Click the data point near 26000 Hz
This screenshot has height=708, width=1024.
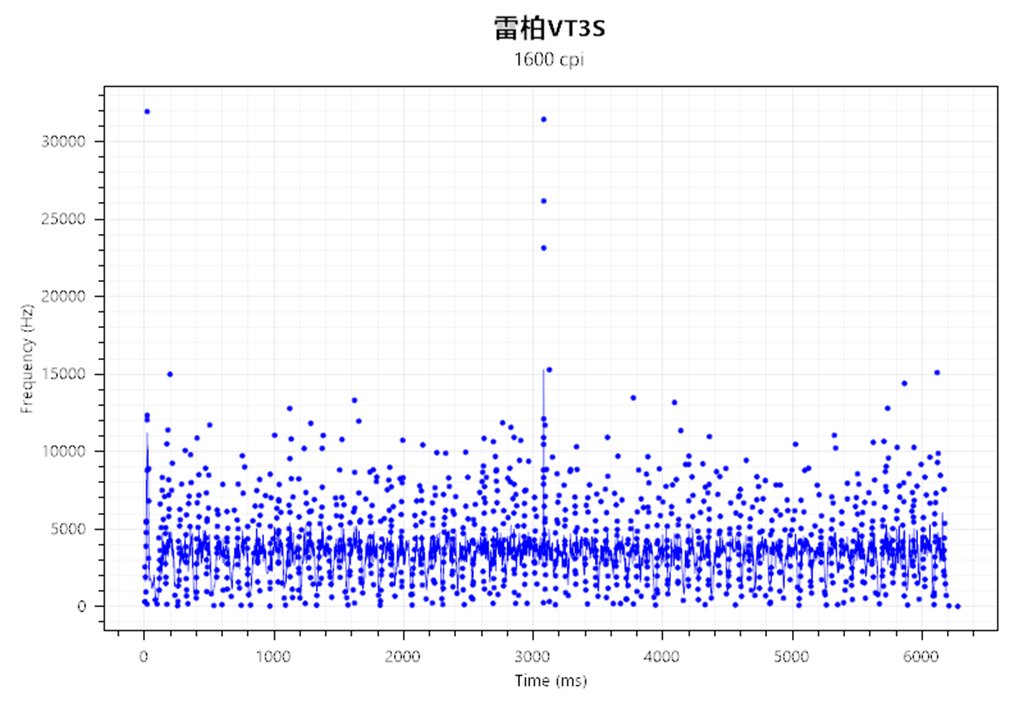tap(543, 201)
